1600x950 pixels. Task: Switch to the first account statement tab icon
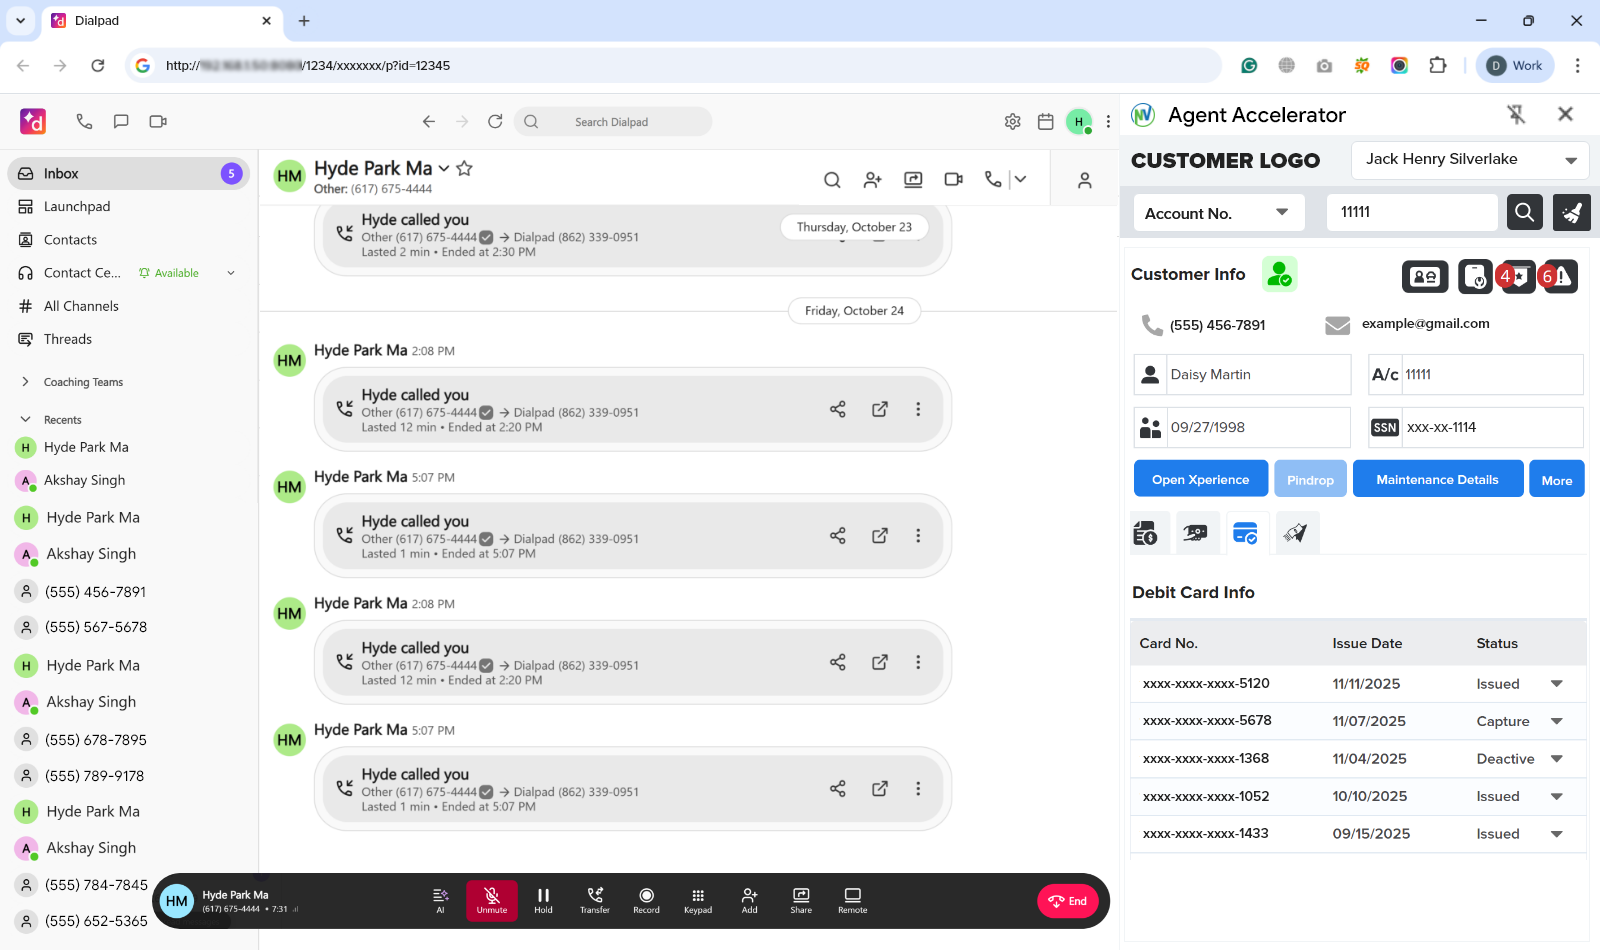pos(1146,533)
